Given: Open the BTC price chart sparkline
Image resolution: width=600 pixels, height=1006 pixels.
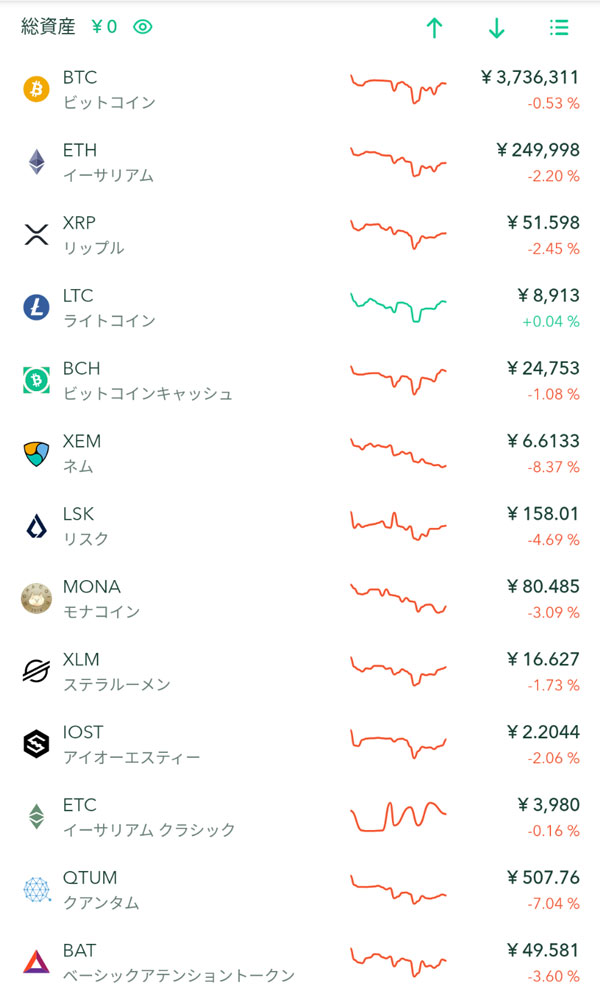Looking at the screenshot, I should tap(398, 88).
